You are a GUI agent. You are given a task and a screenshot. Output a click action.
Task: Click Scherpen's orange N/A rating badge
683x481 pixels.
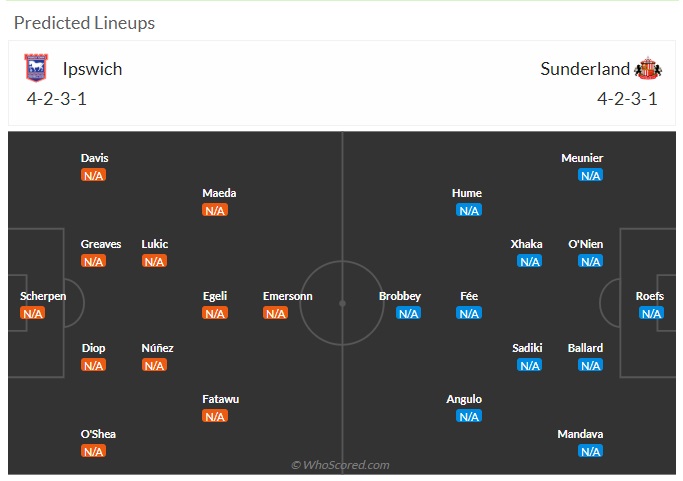(x=32, y=313)
